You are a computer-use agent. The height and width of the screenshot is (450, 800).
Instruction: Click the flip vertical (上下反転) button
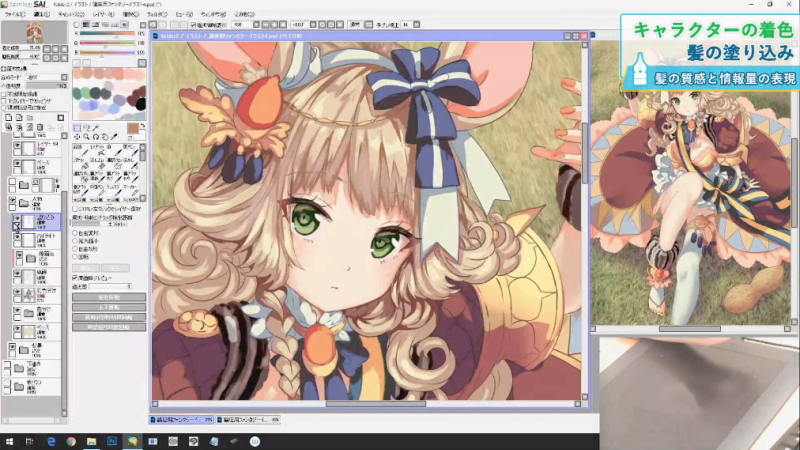(109, 307)
